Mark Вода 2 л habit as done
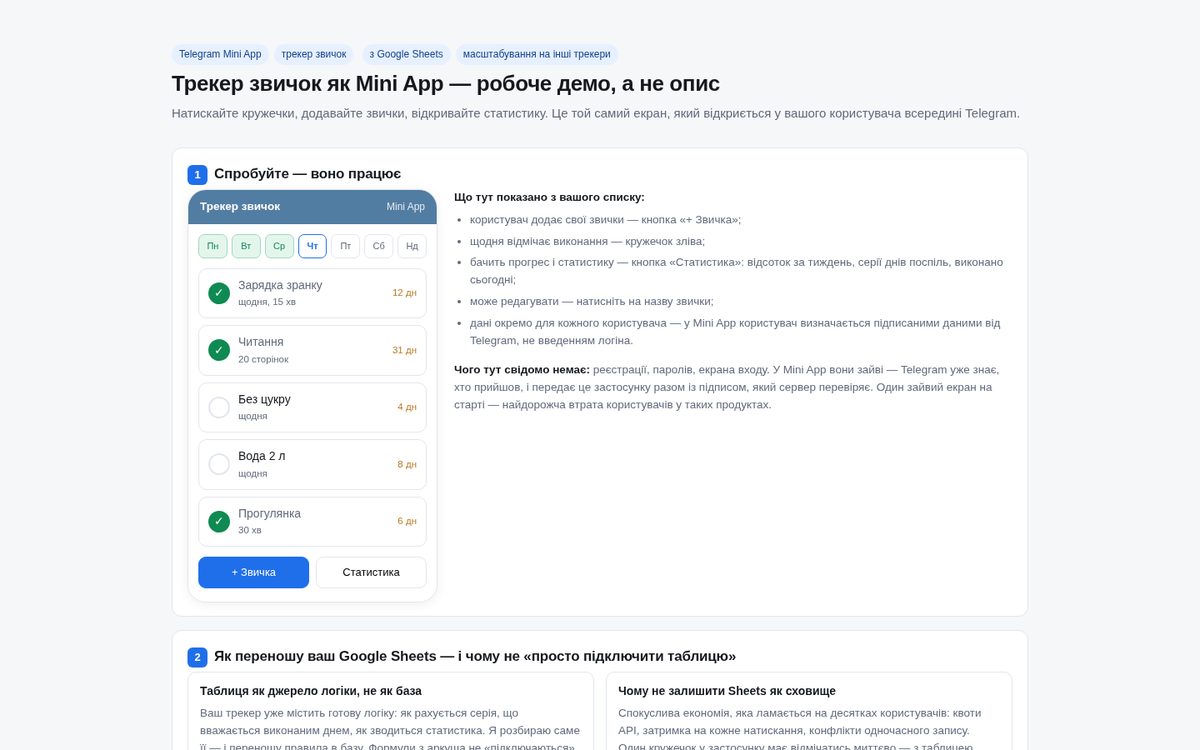1200x750 pixels. tap(219, 464)
